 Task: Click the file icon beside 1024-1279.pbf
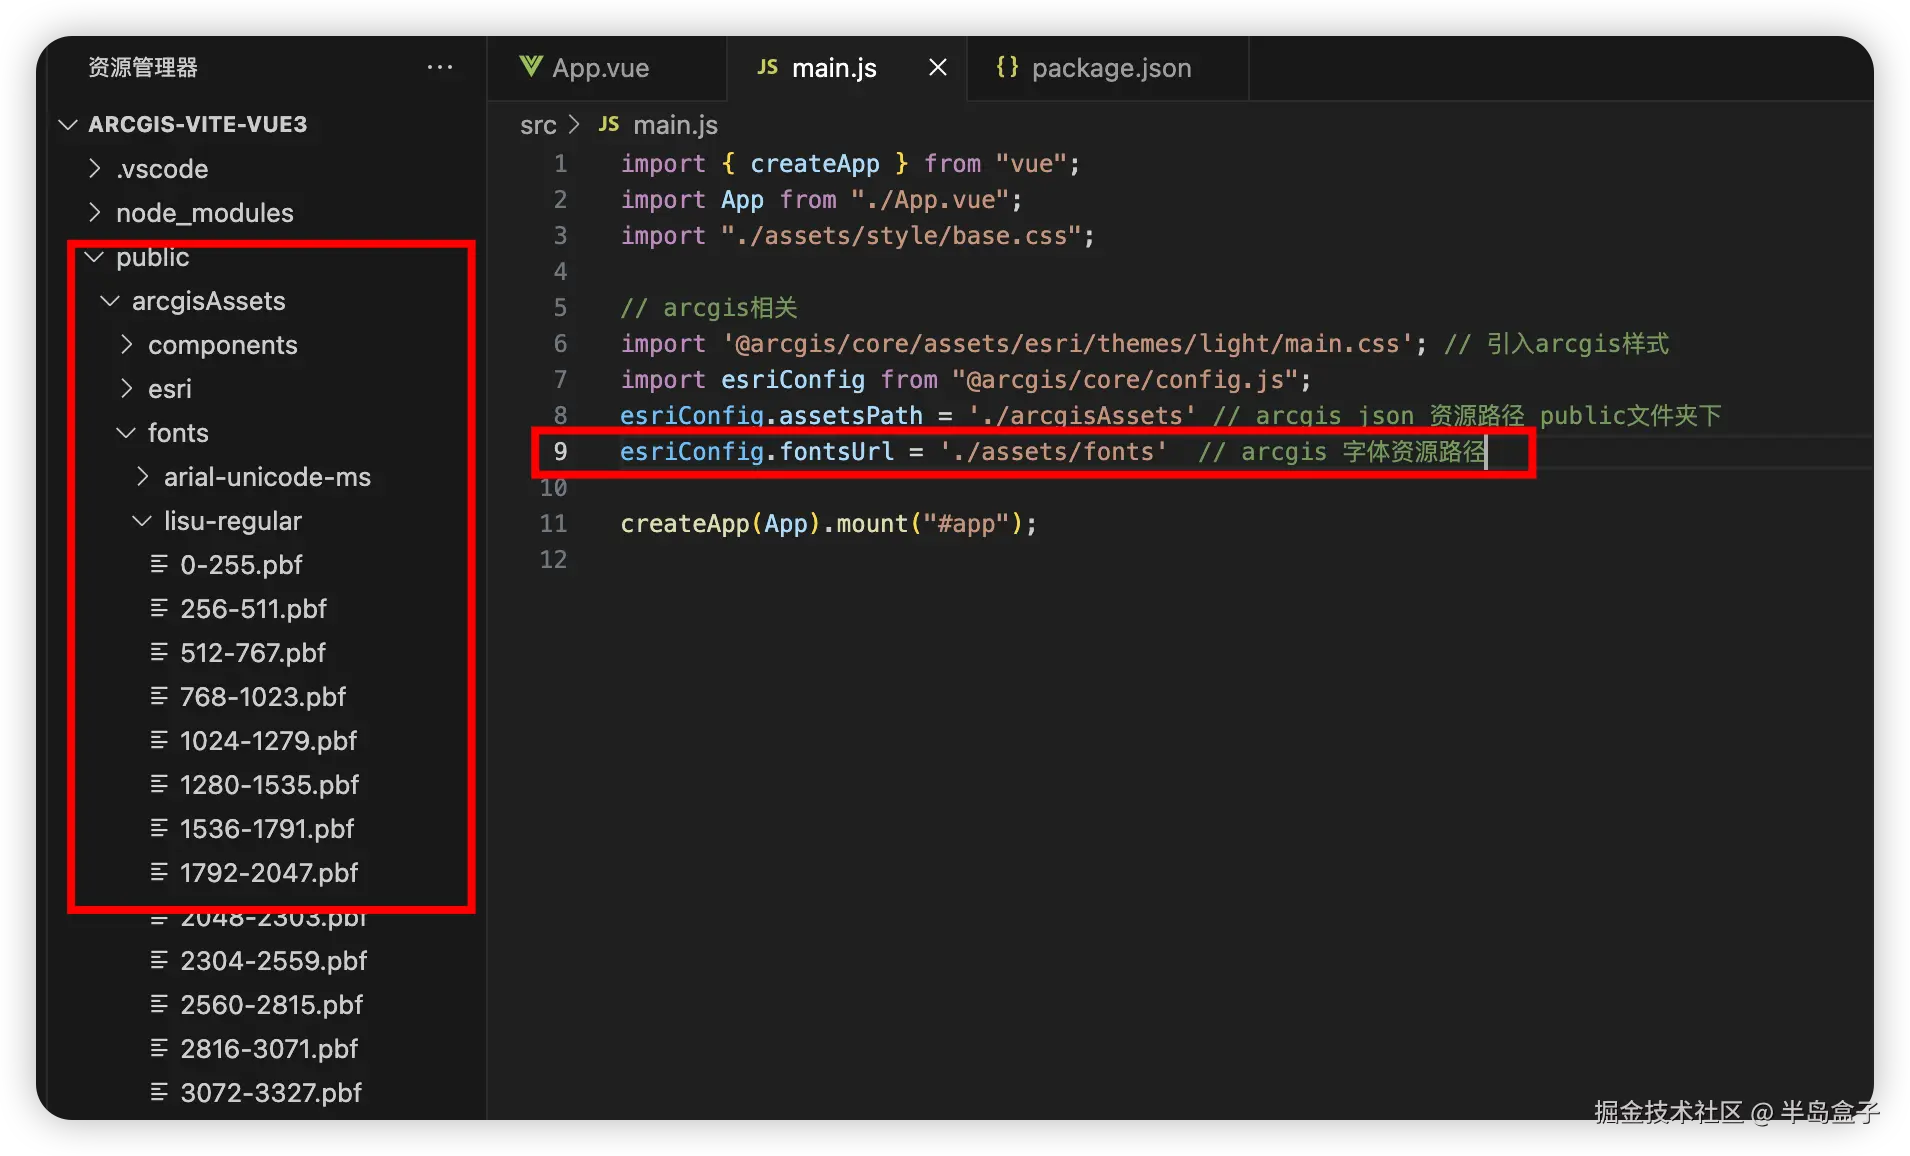159,740
